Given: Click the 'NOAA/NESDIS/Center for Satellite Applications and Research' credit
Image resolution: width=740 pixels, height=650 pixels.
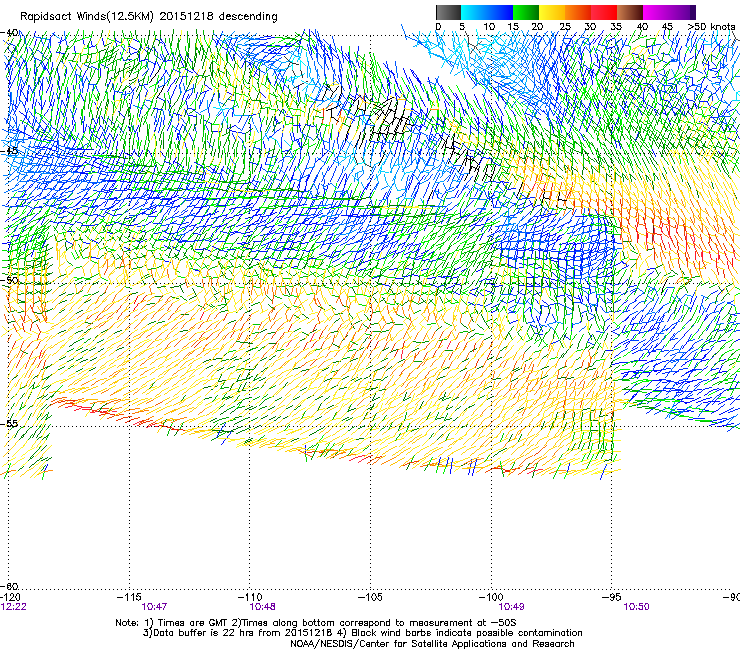Looking at the screenshot, I should 432,644.
